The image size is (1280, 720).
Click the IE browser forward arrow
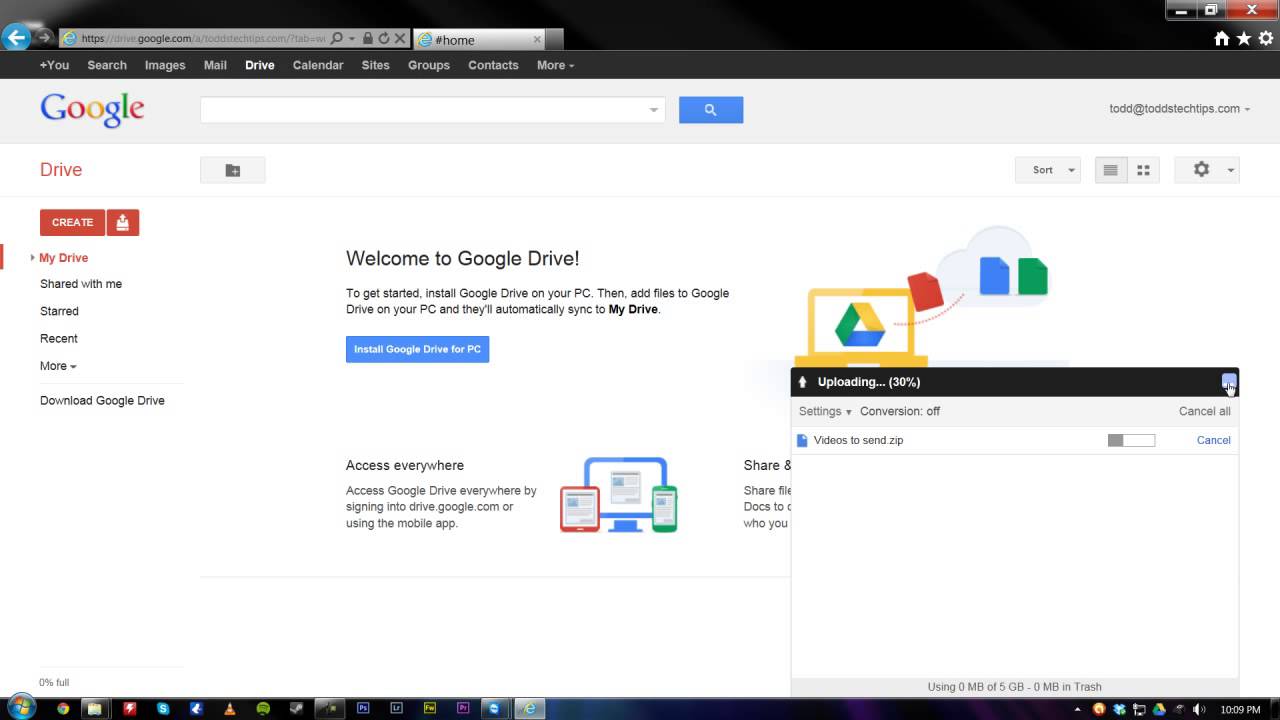click(x=44, y=38)
